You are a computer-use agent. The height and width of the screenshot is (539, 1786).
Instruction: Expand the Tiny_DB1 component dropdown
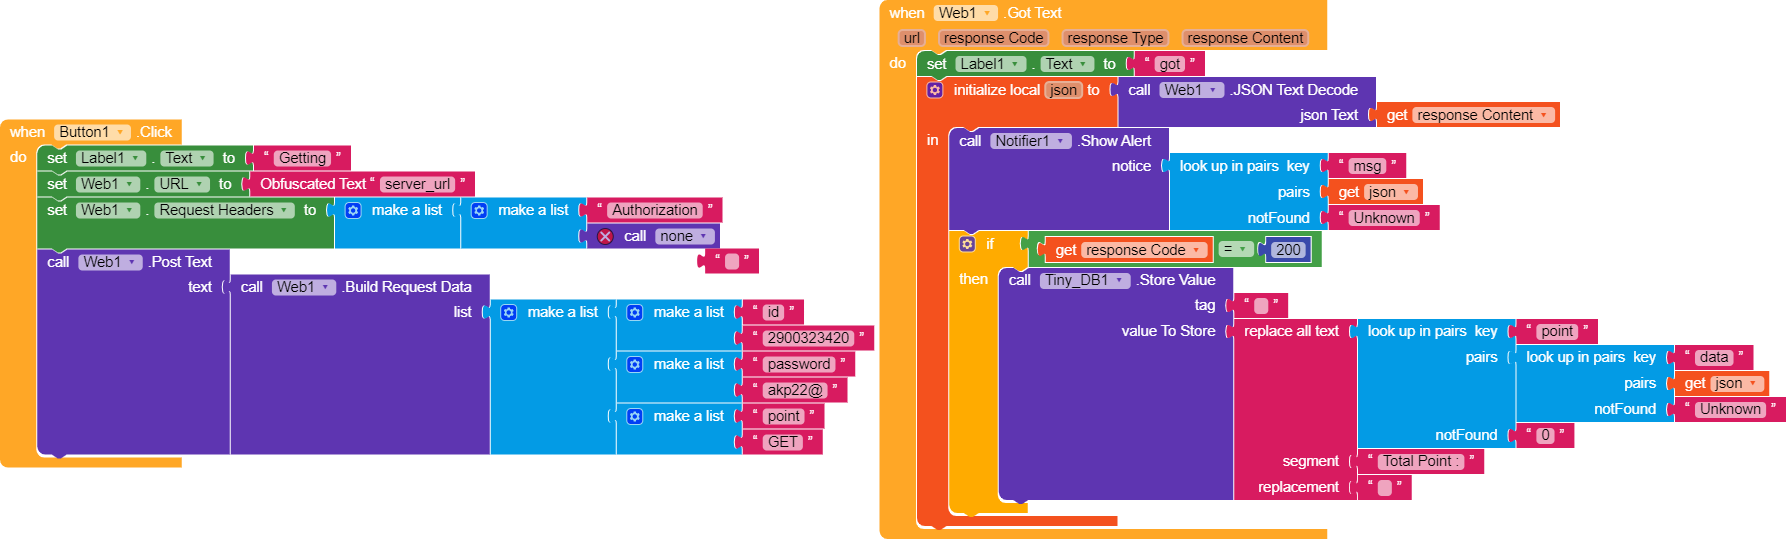click(x=1119, y=281)
